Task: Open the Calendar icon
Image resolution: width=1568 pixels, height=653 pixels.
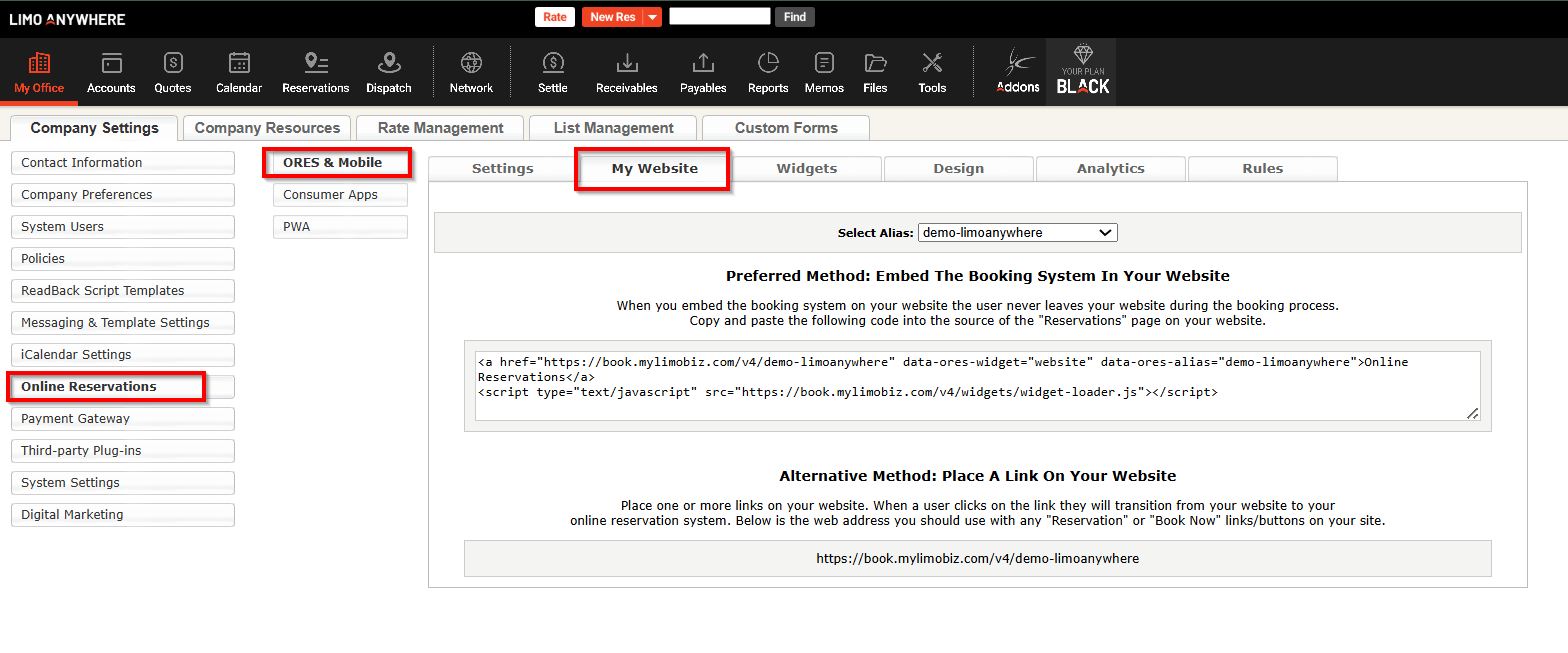Action: 239,63
